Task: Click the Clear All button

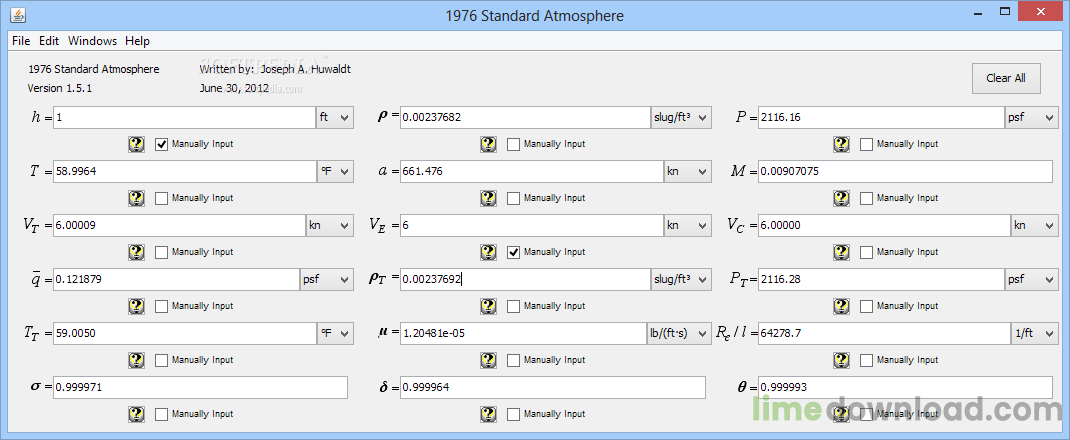Action: point(1005,78)
